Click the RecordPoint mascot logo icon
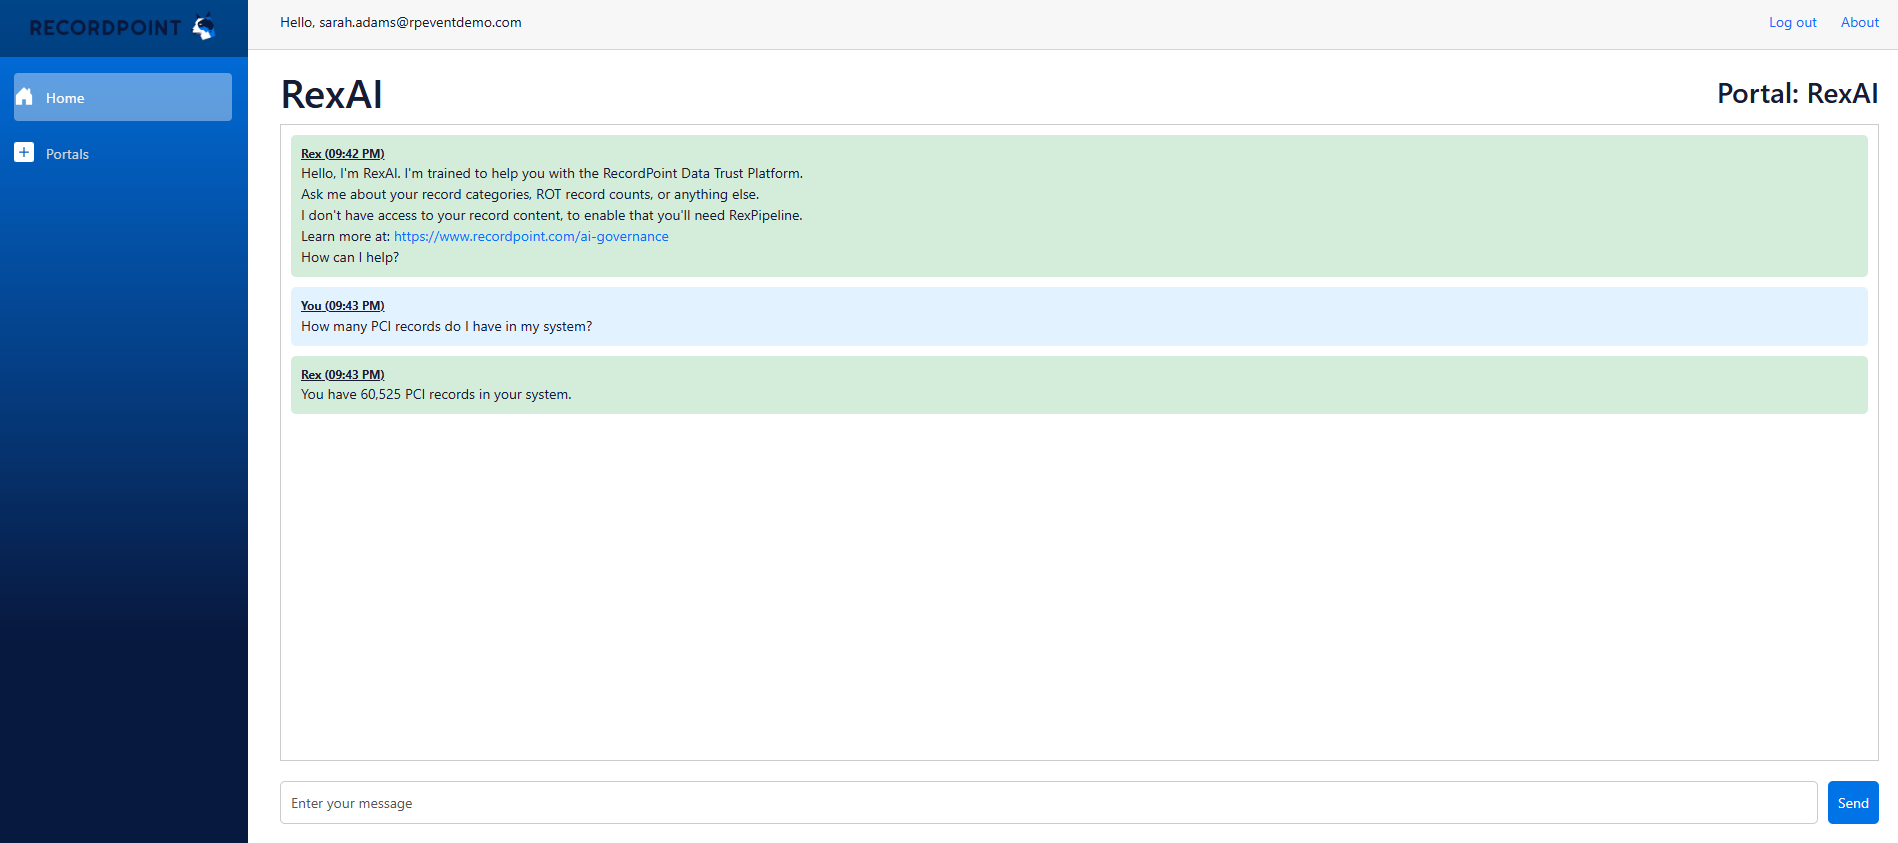 204,27
